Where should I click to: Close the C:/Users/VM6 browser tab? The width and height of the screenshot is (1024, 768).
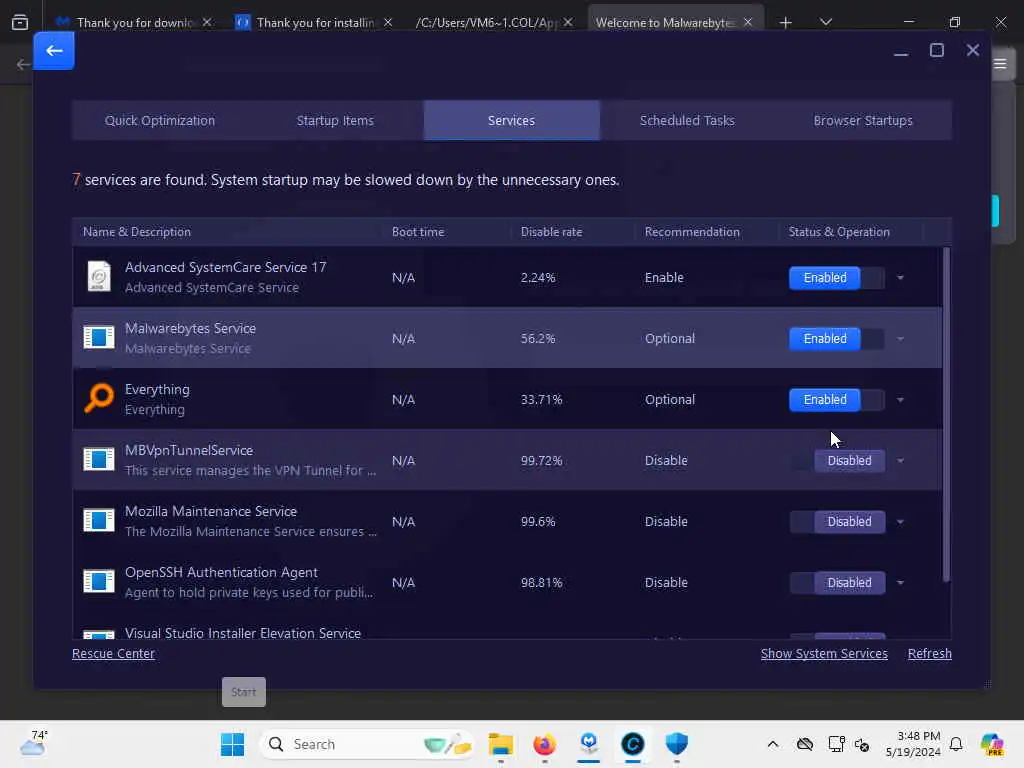pos(568,22)
